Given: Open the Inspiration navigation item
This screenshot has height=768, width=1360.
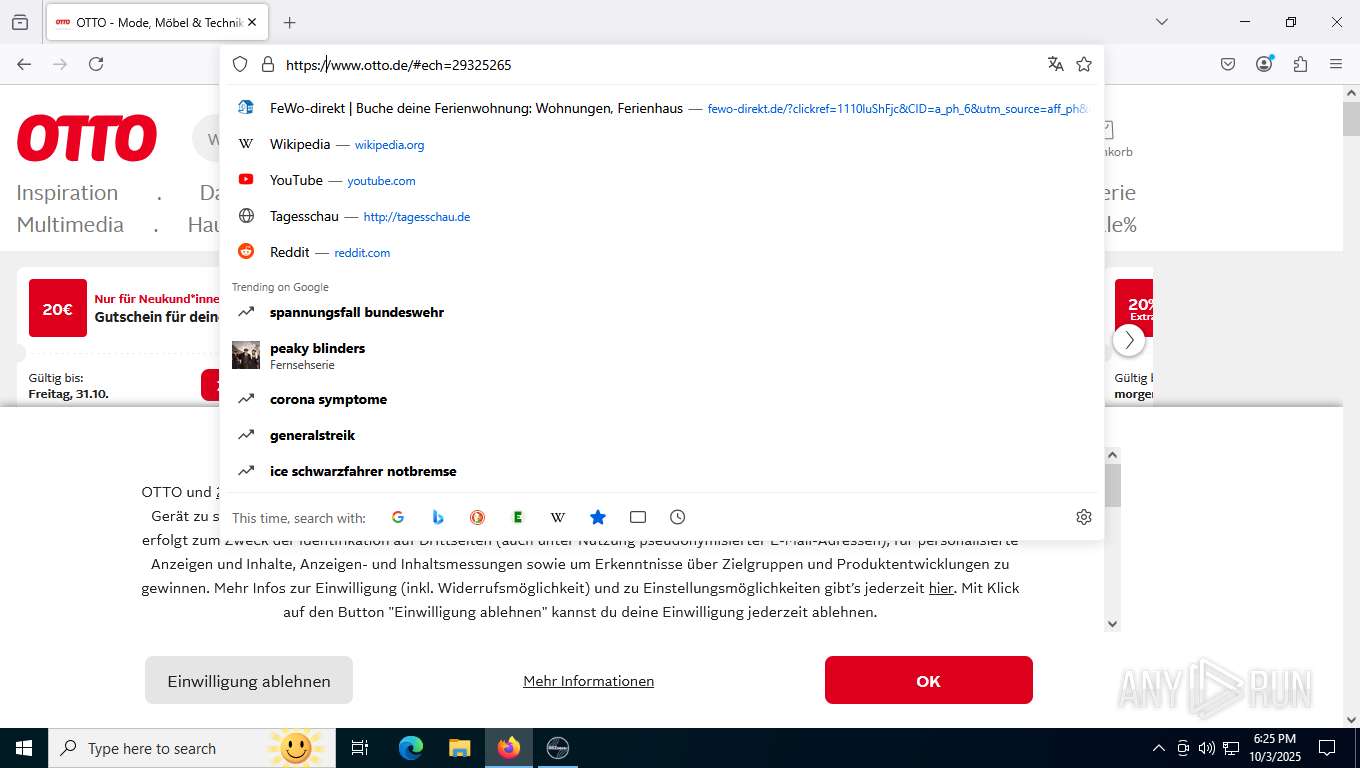Looking at the screenshot, I should 67,192.
